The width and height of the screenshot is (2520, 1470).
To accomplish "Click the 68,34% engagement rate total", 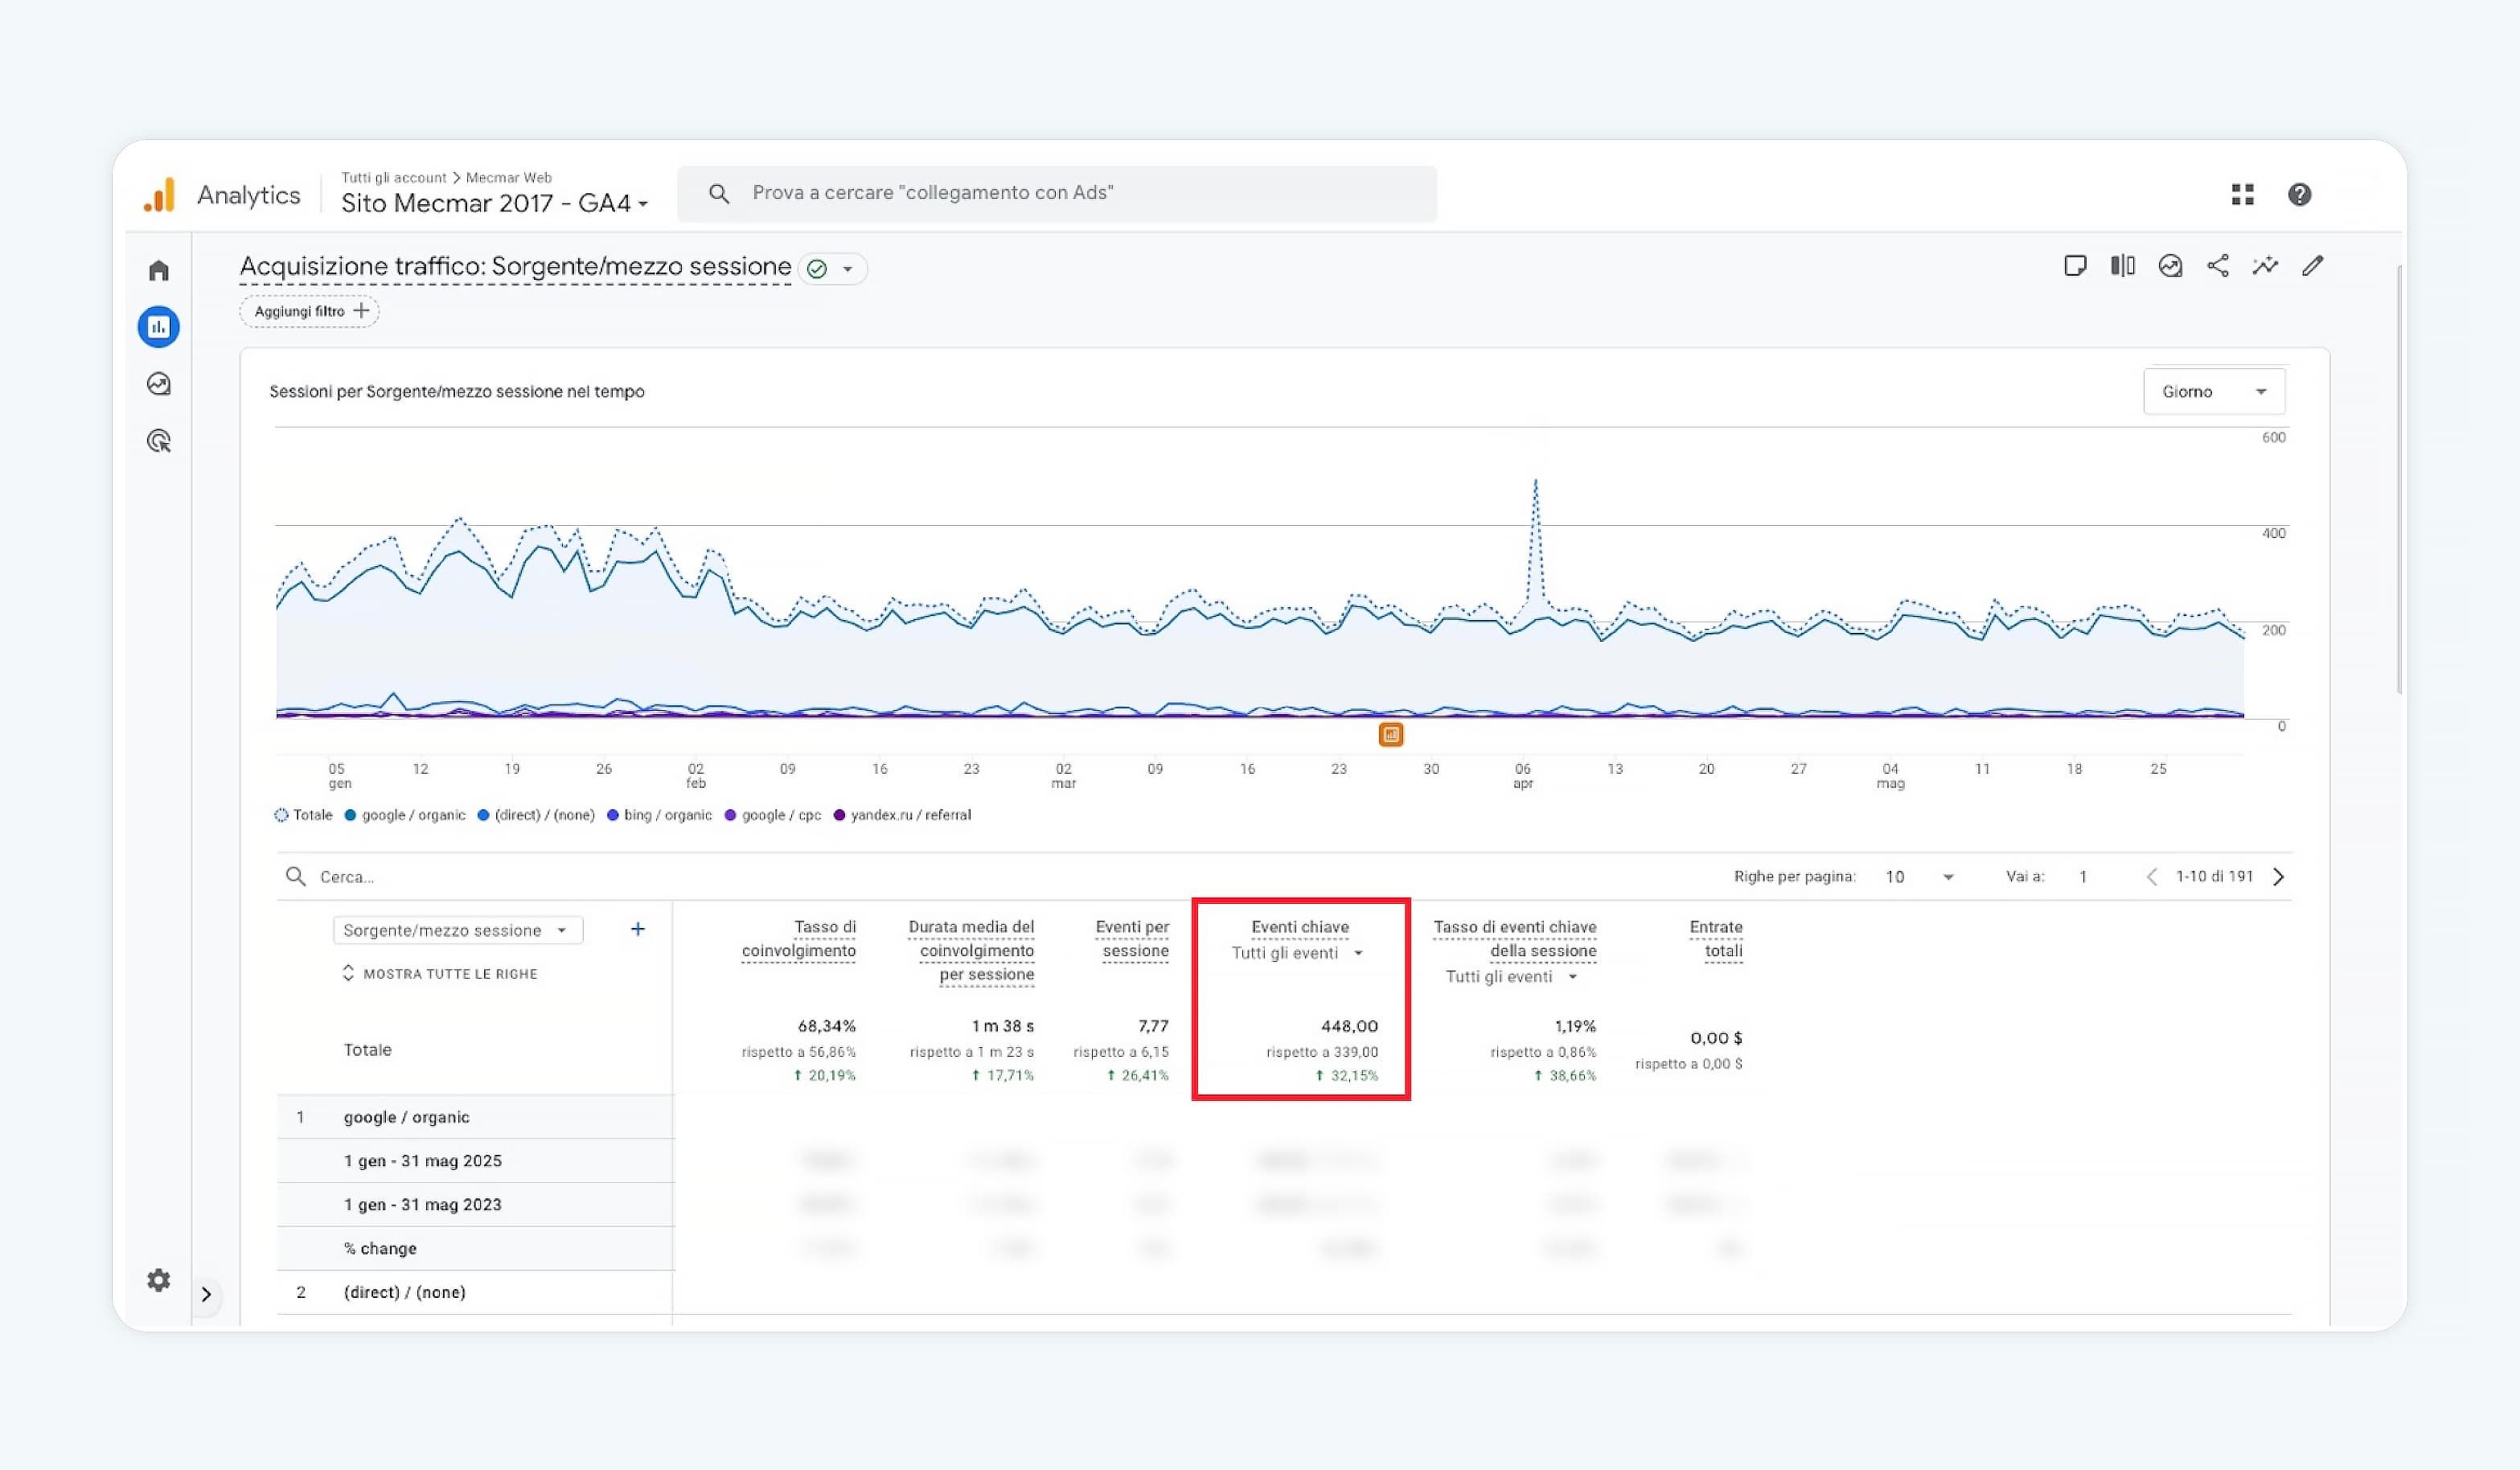I will click(827, 1026).
